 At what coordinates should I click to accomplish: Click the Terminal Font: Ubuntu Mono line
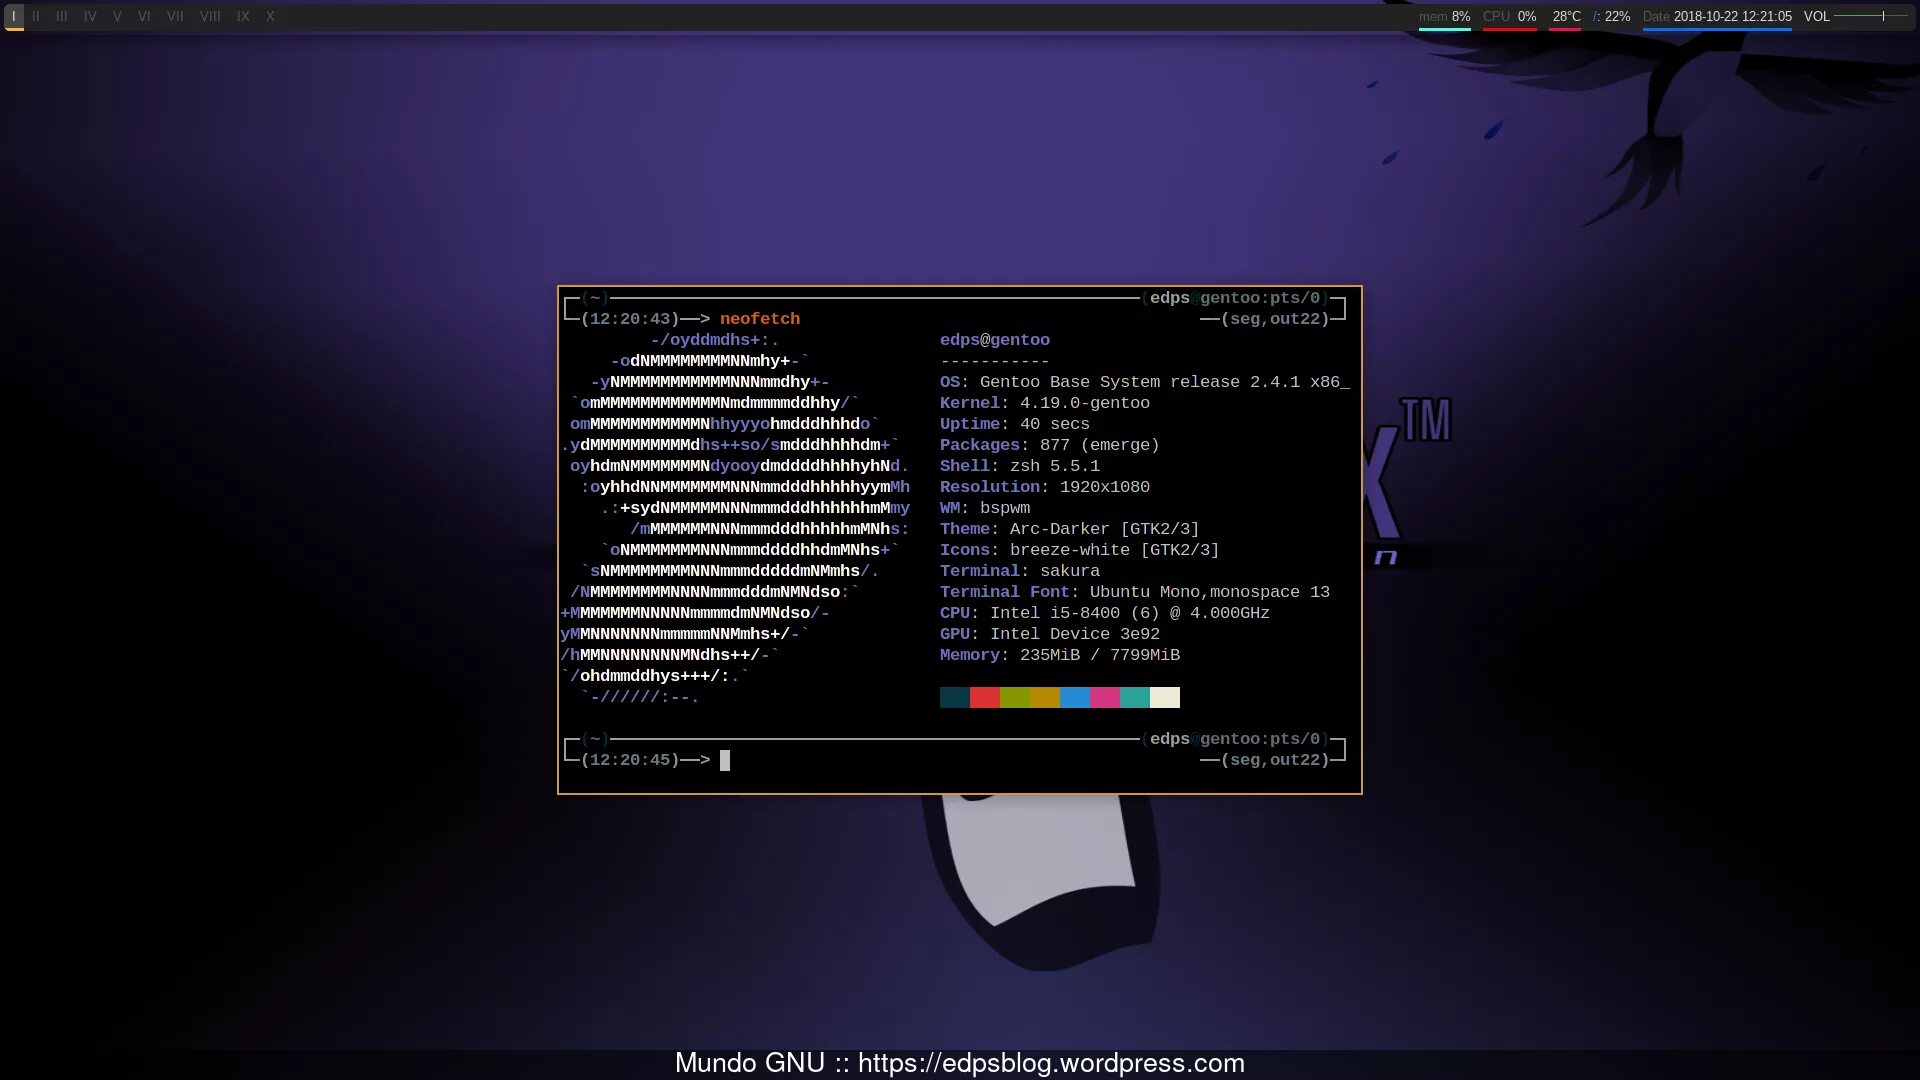(x=1135, y=592)
